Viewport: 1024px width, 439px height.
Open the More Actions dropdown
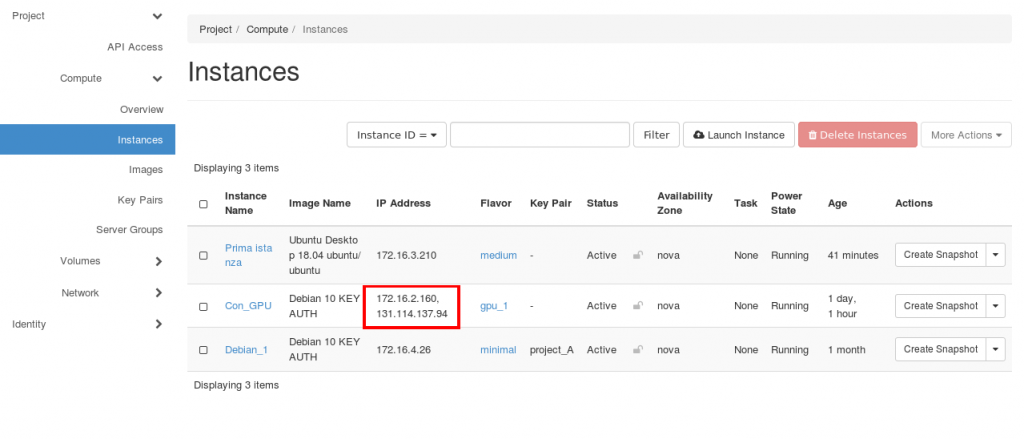(965, 135)
